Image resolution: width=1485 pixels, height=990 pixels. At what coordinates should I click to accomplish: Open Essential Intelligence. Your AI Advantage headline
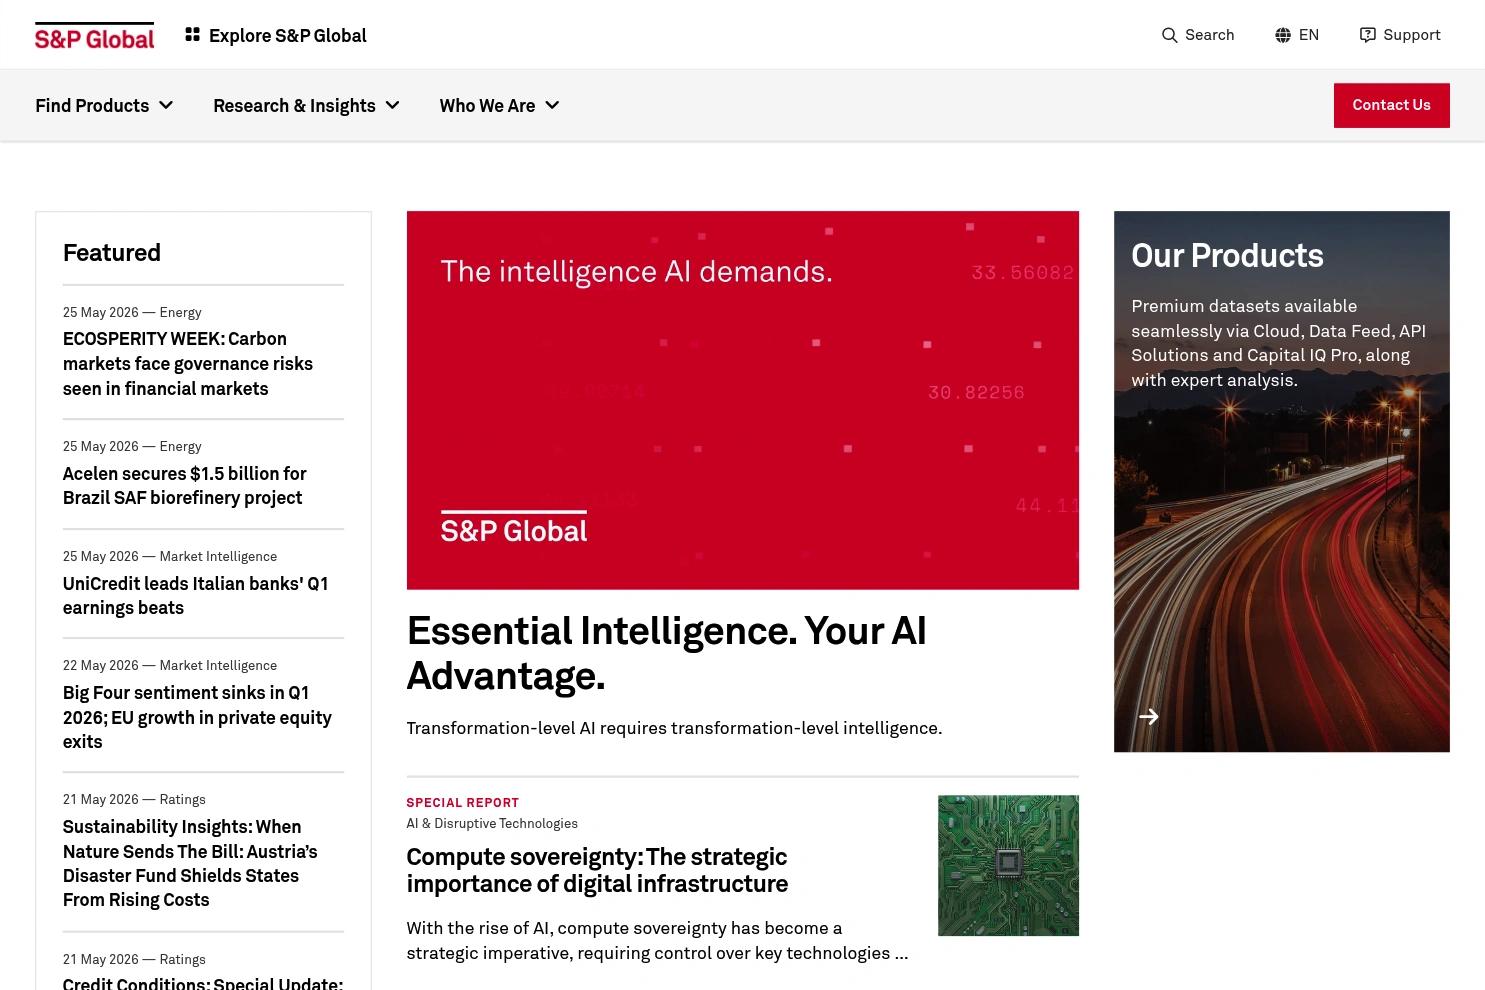coord(666,653)
